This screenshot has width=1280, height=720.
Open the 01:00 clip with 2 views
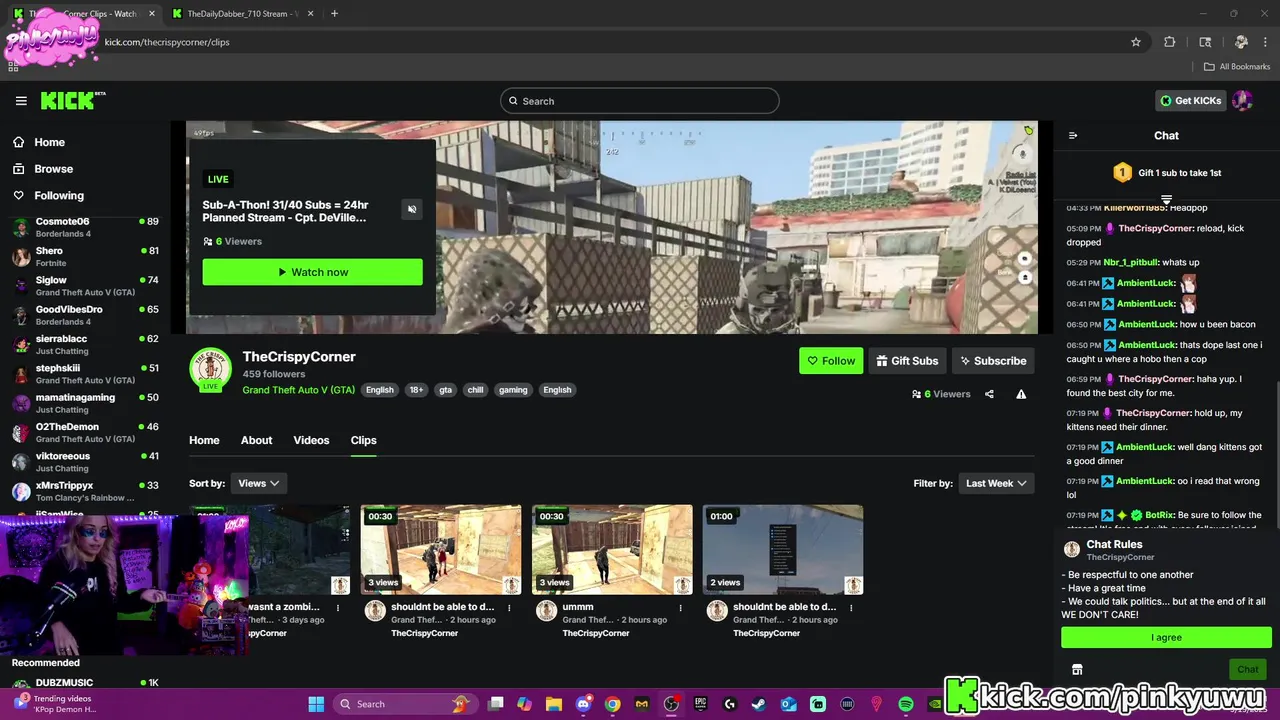point(783,550)
